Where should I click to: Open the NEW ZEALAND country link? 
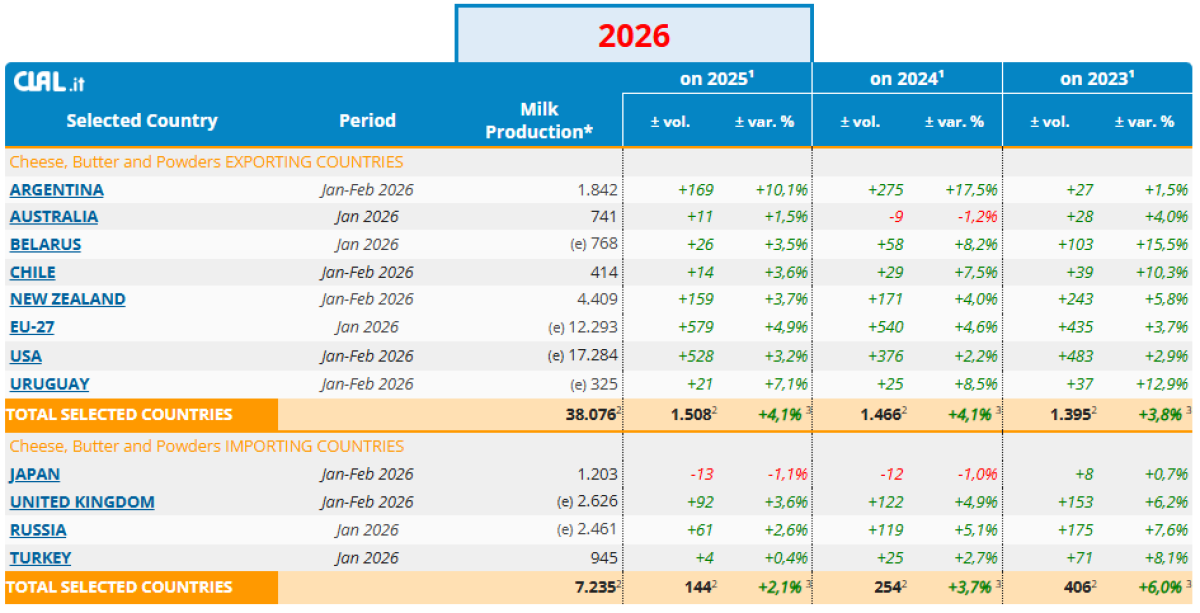(67, 299)
